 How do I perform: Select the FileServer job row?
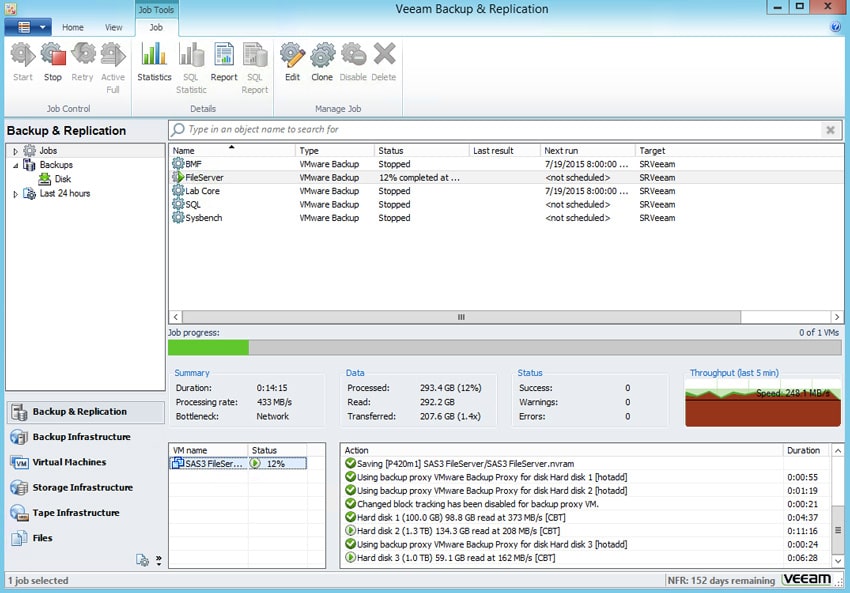(x=506, y=177)
